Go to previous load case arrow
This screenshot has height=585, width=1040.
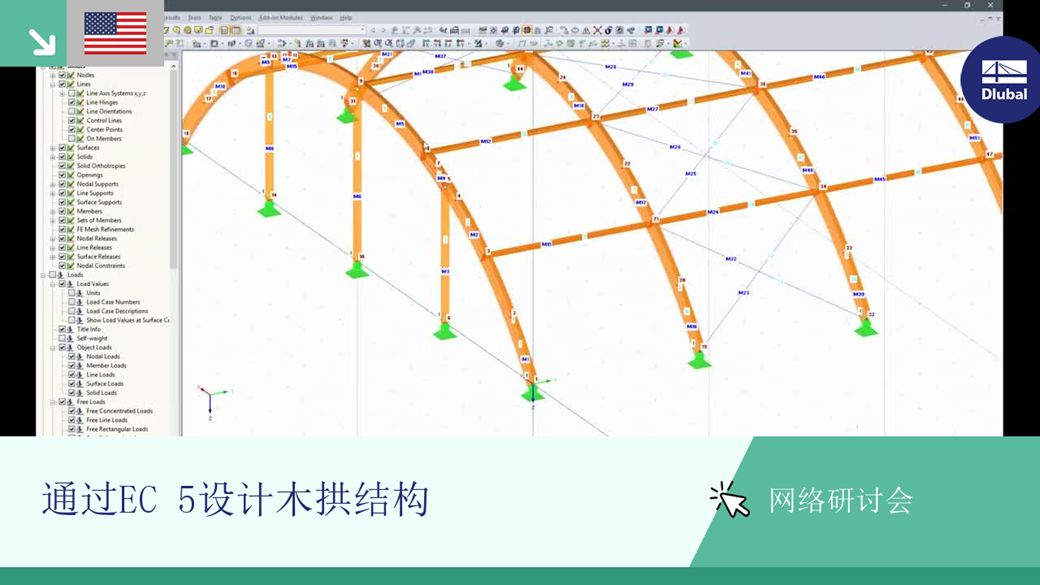coord(373,31)
